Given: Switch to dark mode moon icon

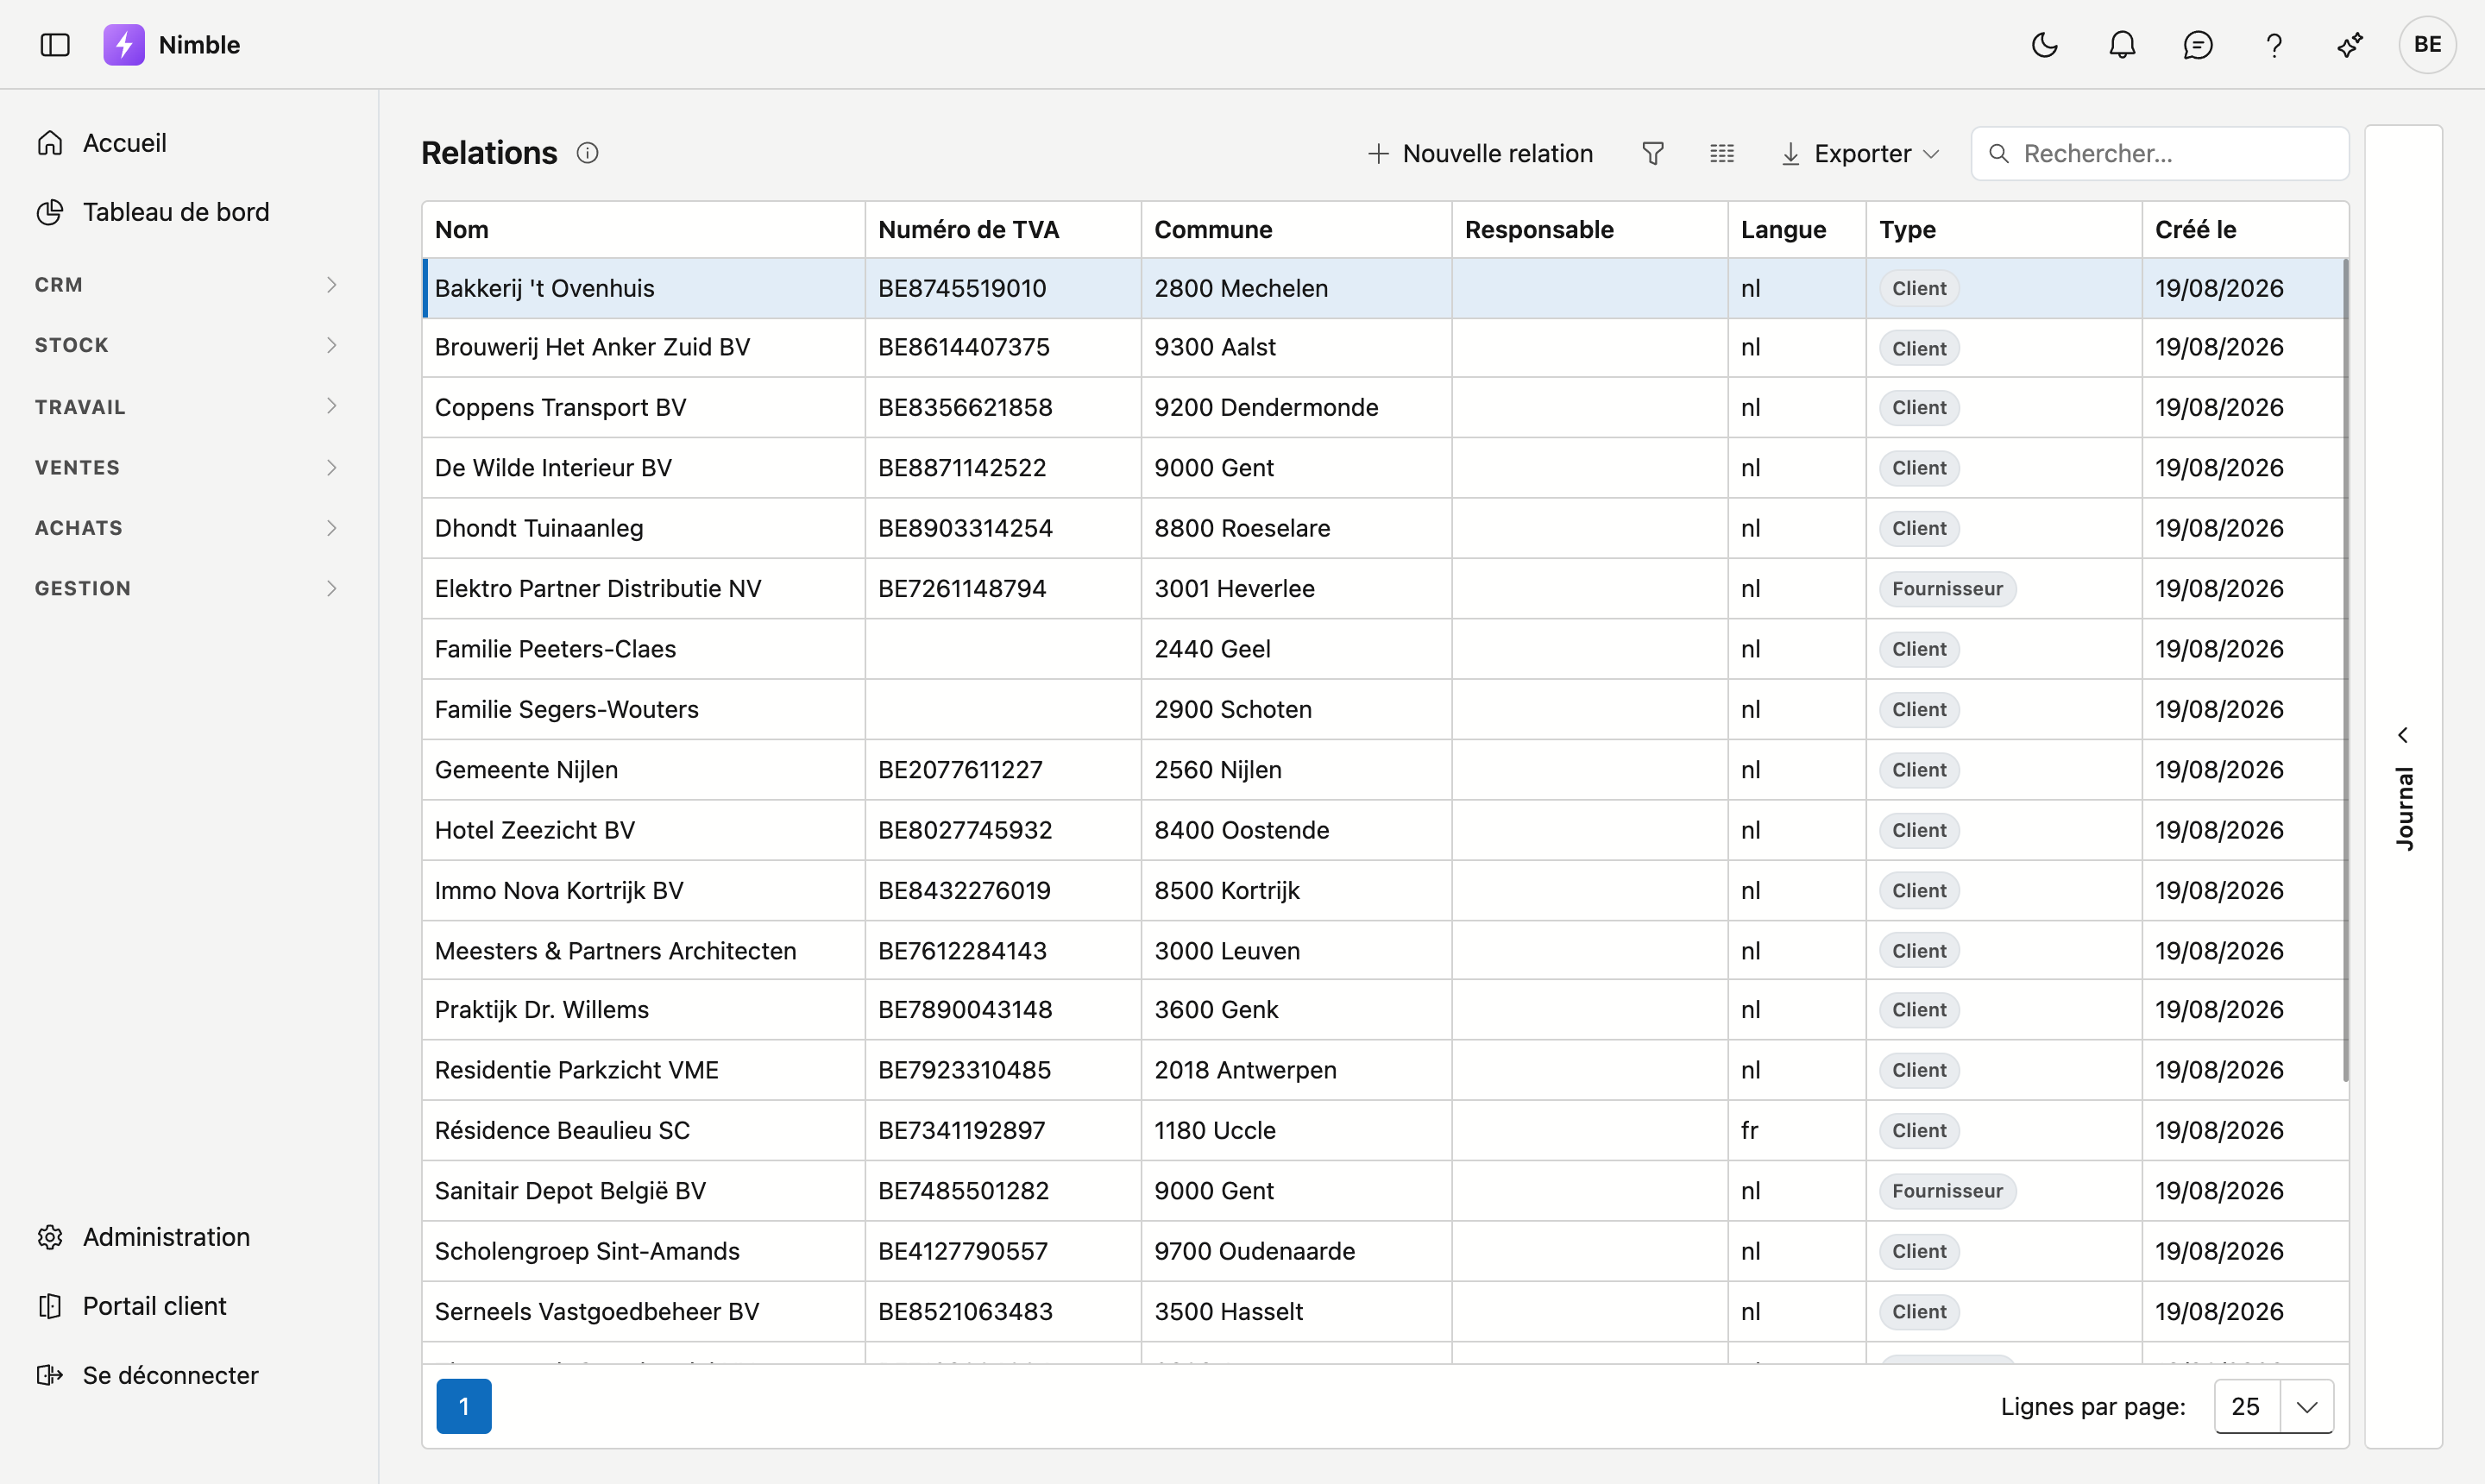Looking at the screenshot, I should click(x=2045, y=45).
